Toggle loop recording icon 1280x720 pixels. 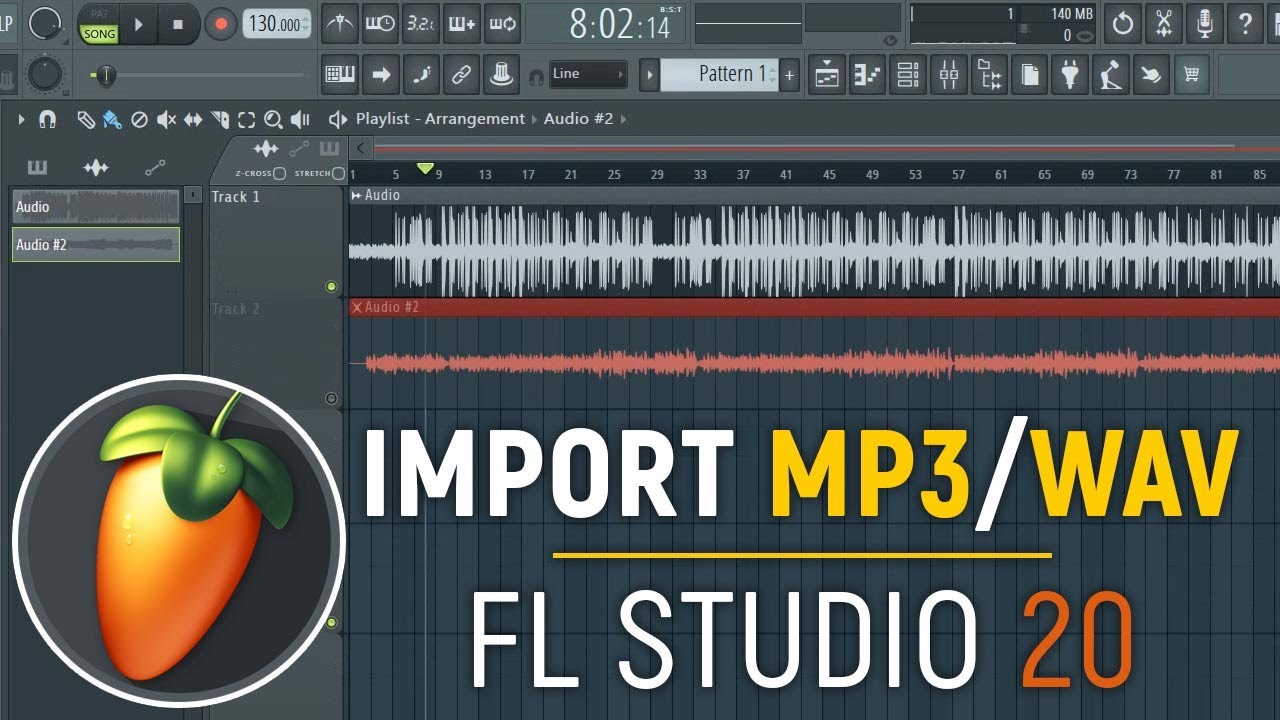pos(503,23)
